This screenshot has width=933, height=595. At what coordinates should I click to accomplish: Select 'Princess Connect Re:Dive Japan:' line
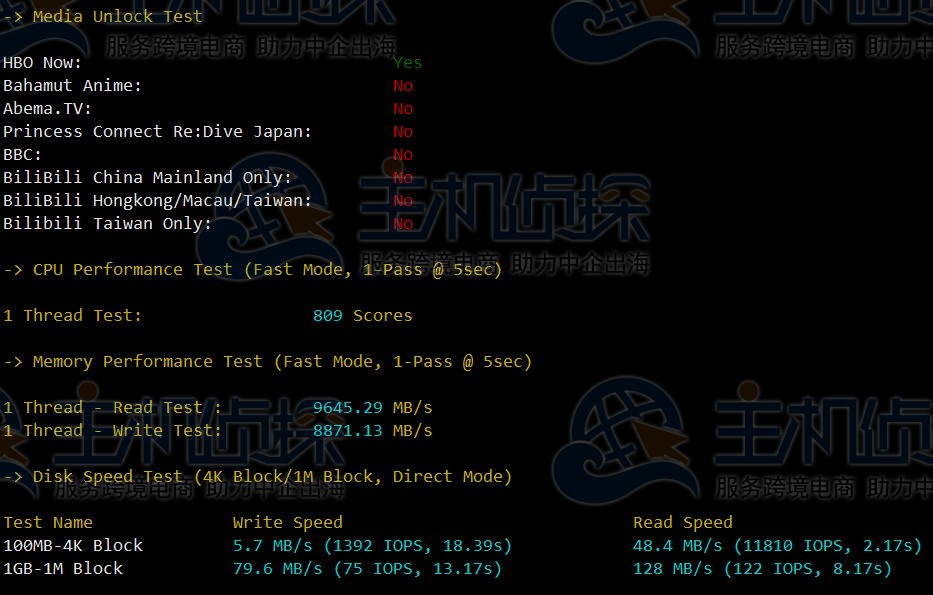click(x=157, y=131)
